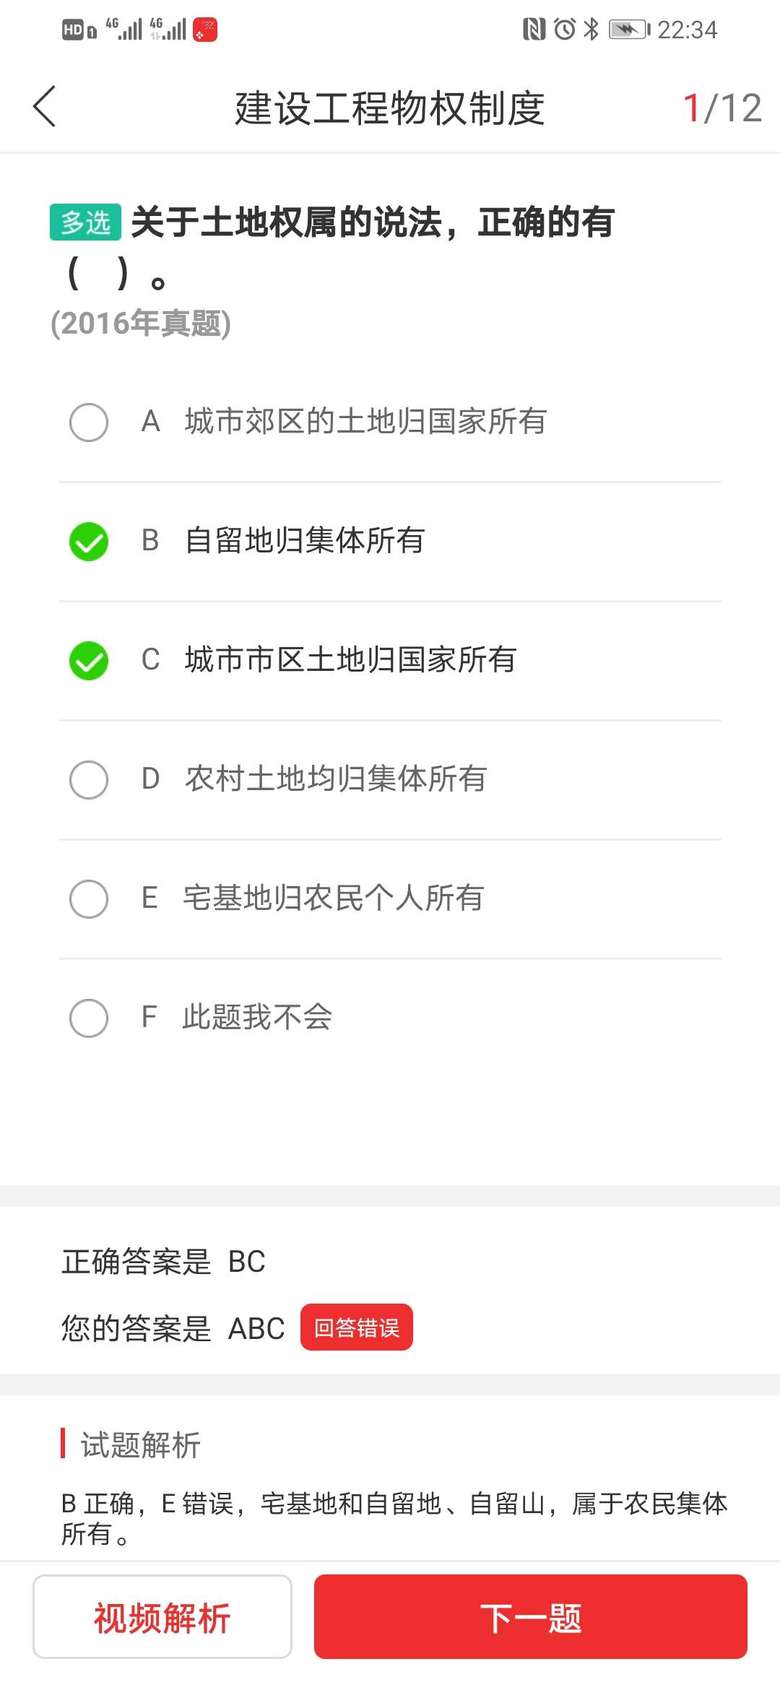Uncheck option B 自留地归集体所有
The image size is (780, 1690).
[89, 541]
